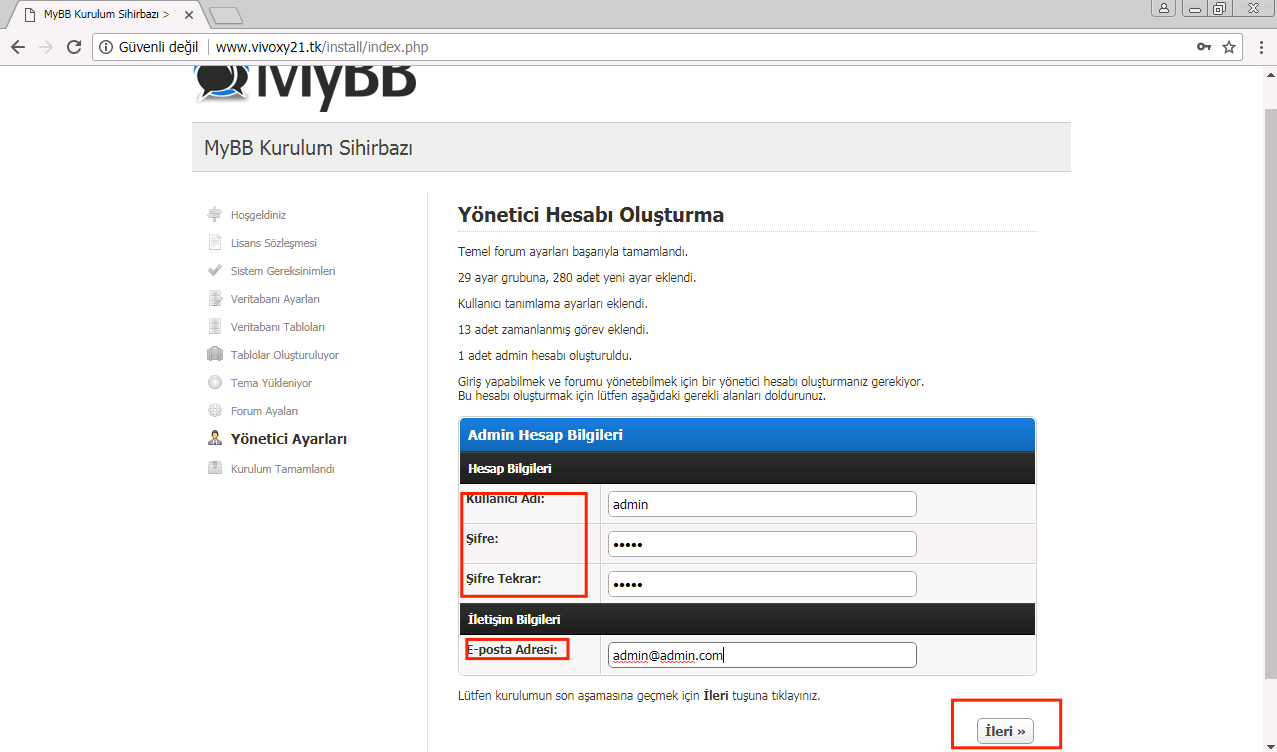Click the Şifre password field
The image size is (1277, 752).
(762, 544)
